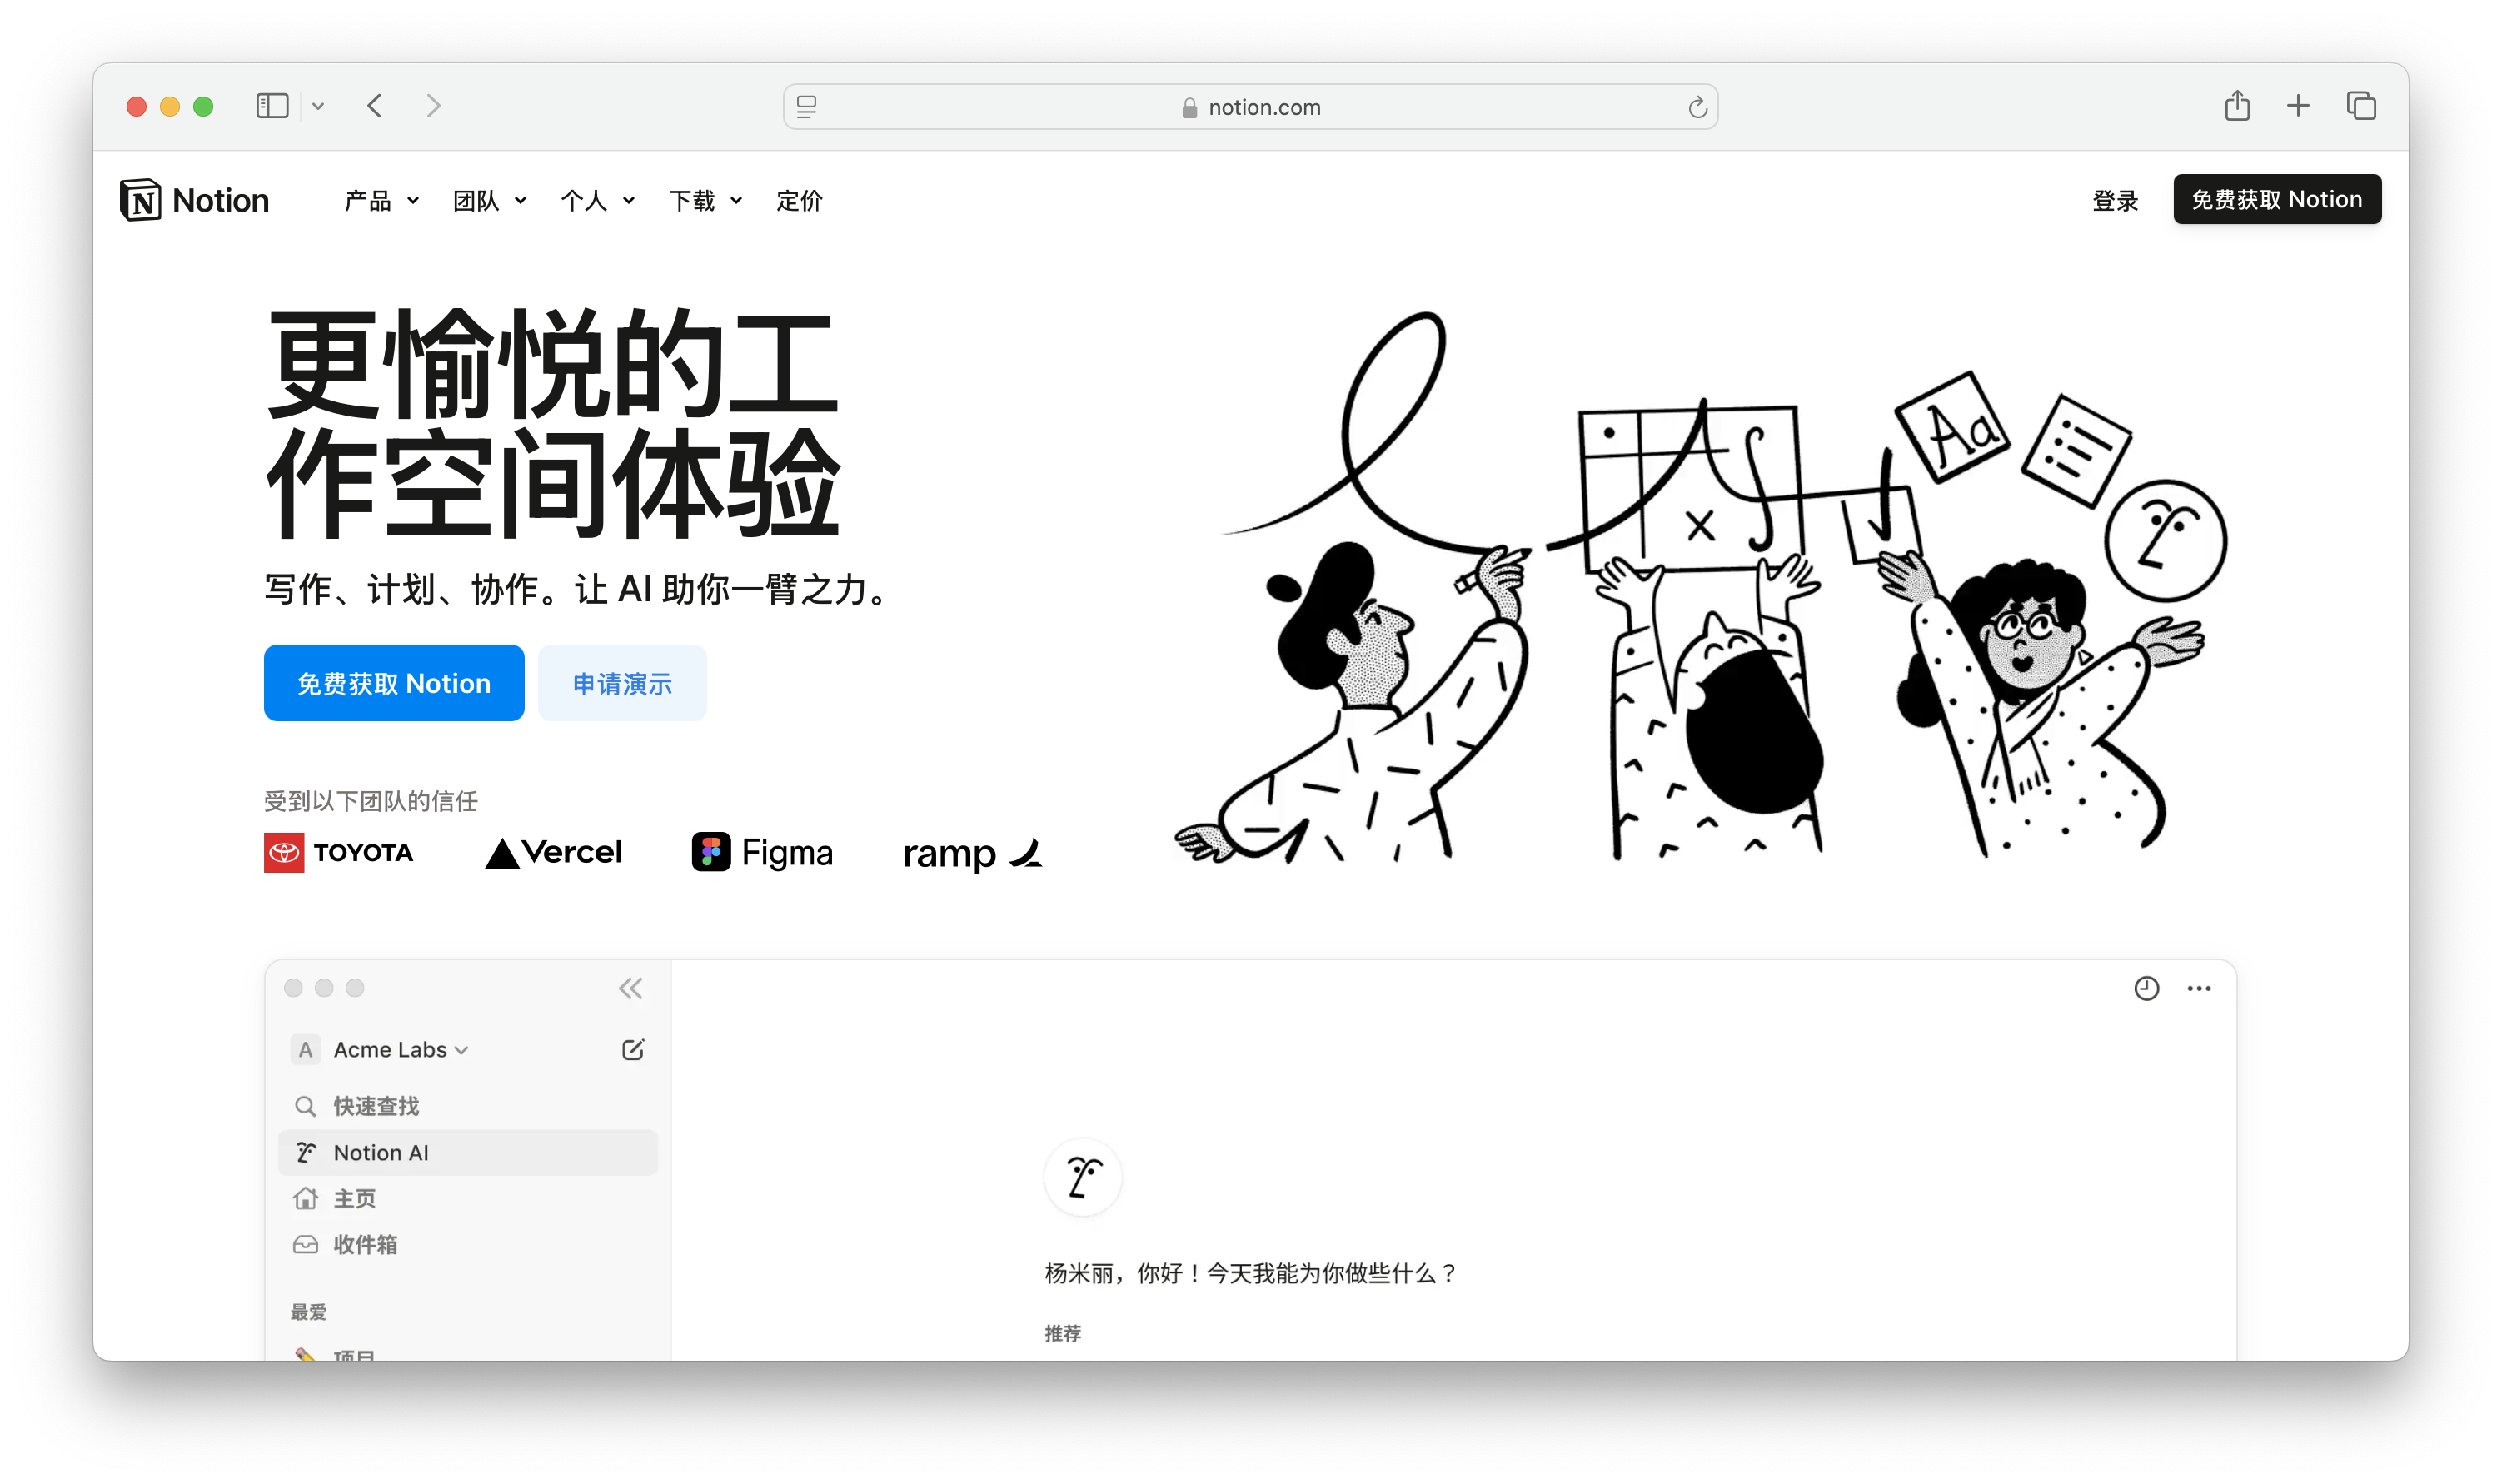Click the blue 免费获取 Notion button

click(394, 683)
